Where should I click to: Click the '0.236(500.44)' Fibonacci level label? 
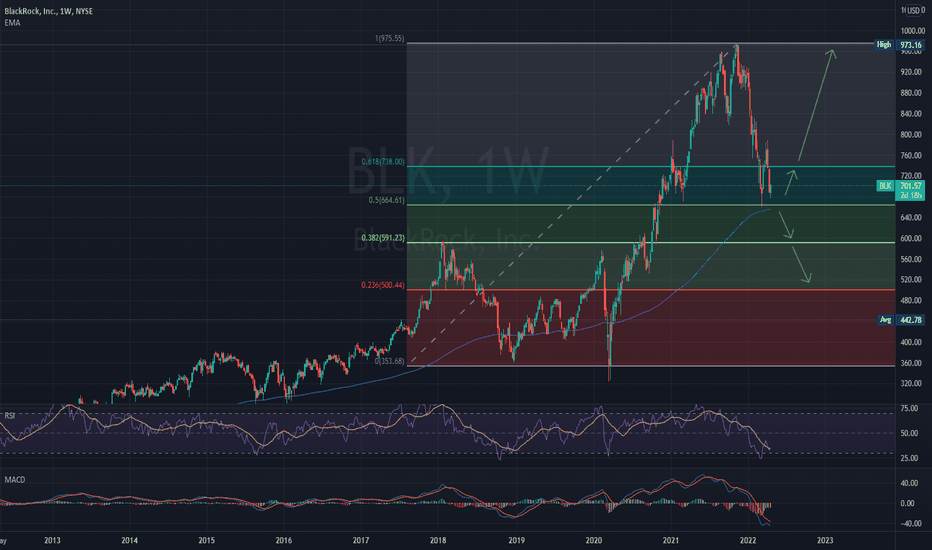383,285
